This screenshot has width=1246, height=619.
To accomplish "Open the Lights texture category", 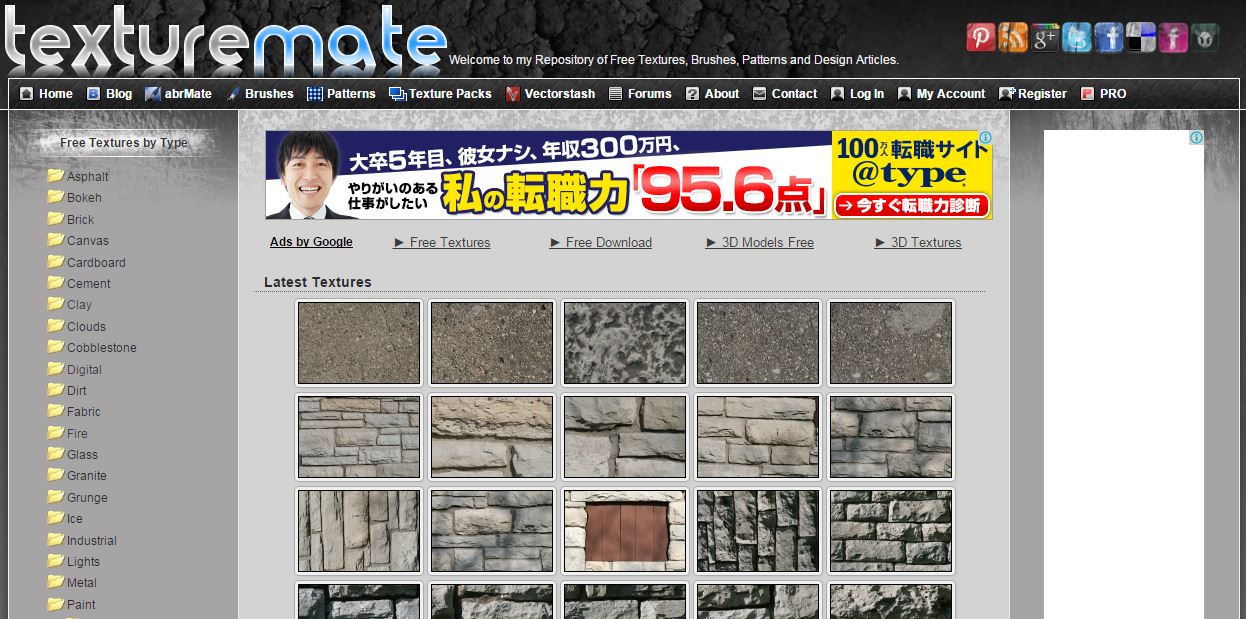I will (83, 561).
